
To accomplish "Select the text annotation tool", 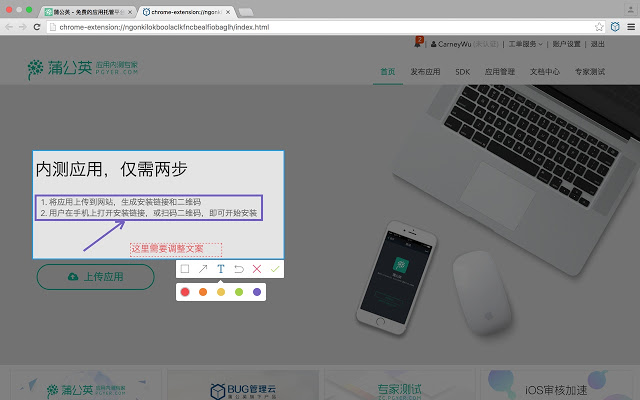I will [221, 269].
